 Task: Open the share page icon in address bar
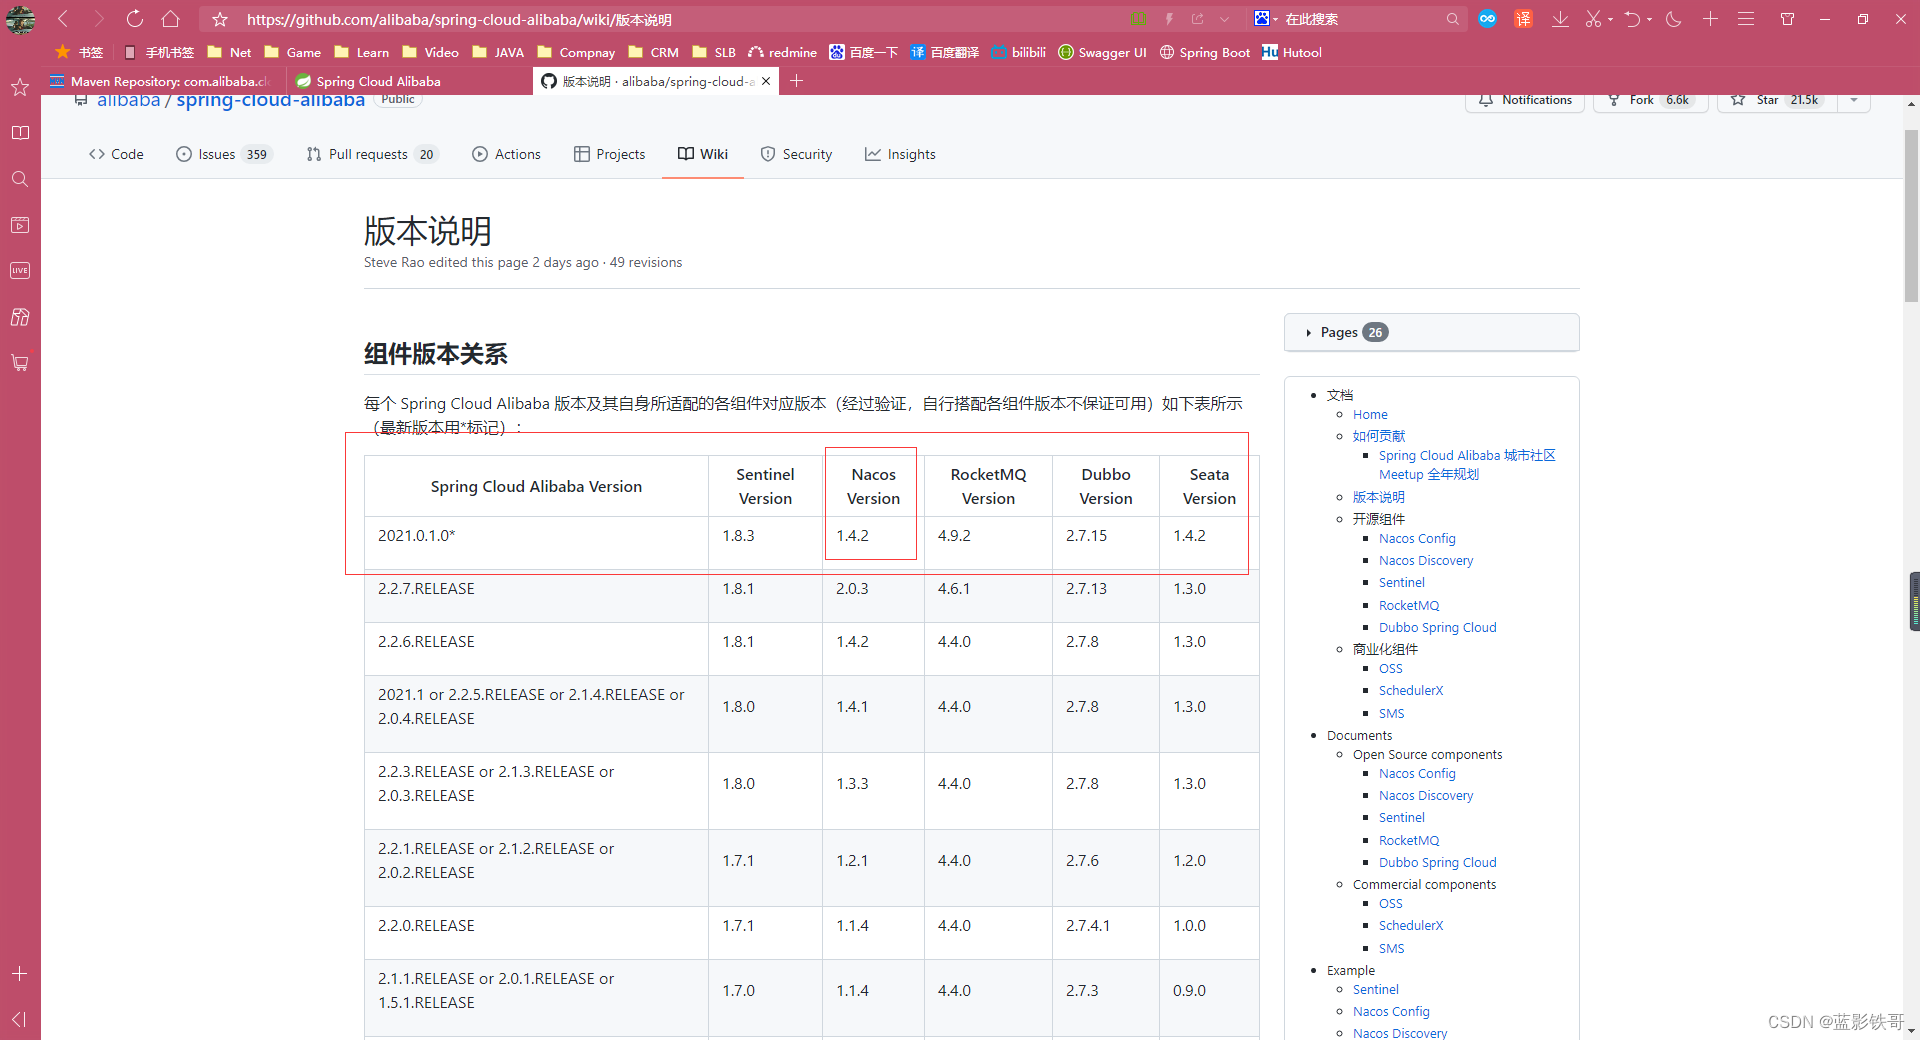click(1198, 19)
